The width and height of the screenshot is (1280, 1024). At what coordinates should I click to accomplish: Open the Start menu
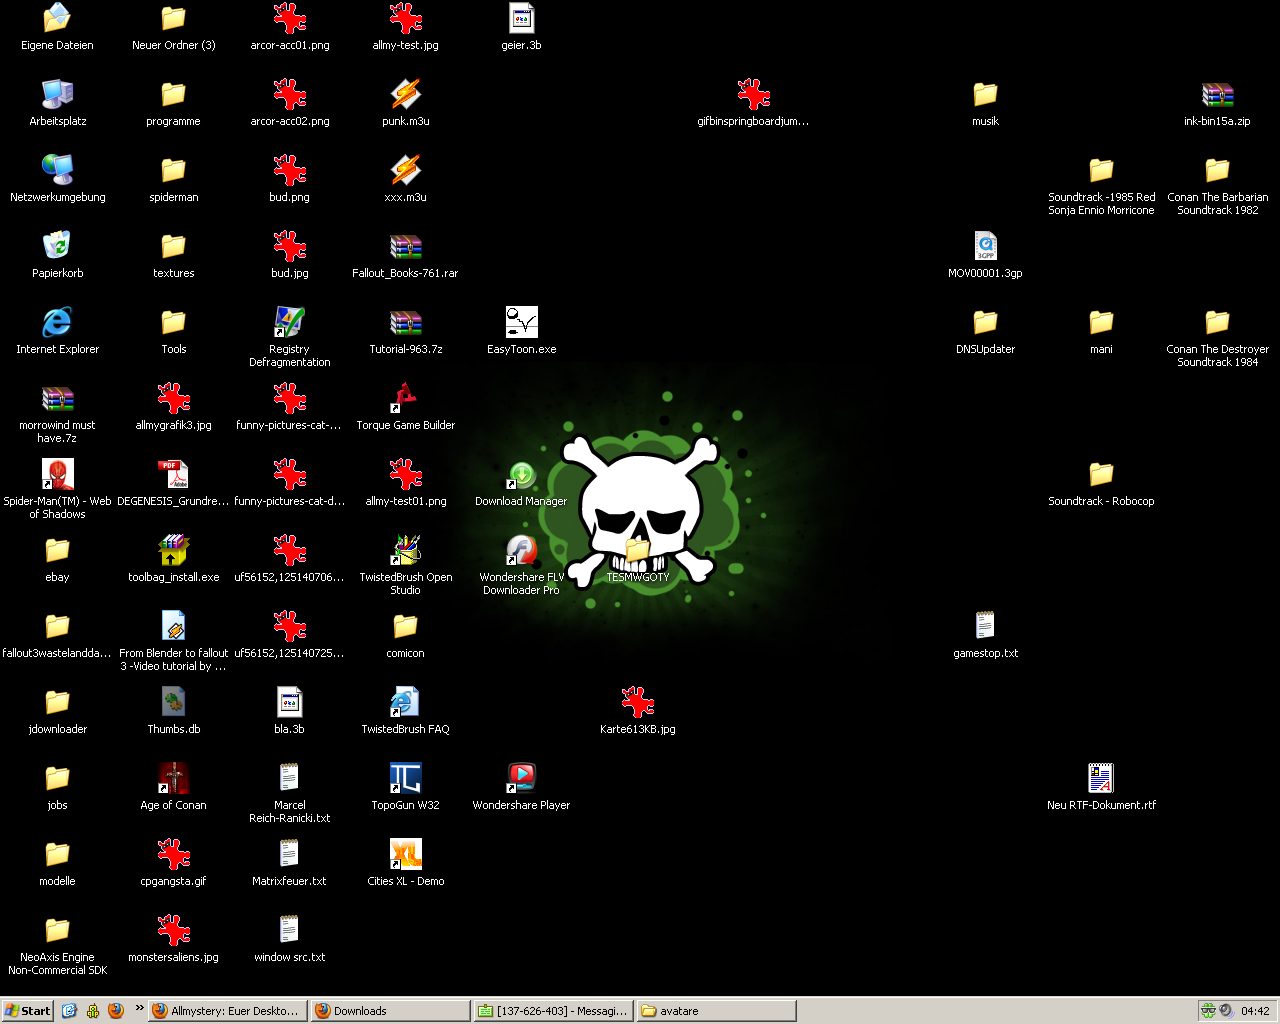28,1011
